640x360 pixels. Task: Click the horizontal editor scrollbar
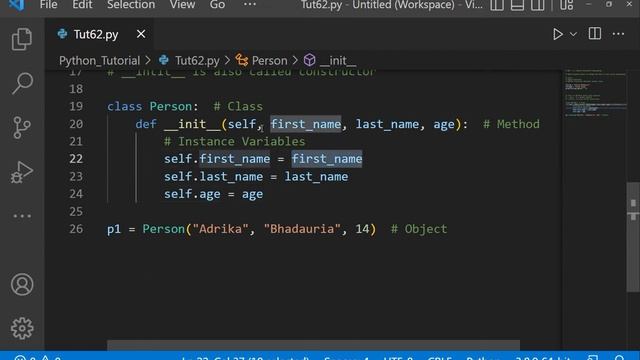tap(313, 345)
